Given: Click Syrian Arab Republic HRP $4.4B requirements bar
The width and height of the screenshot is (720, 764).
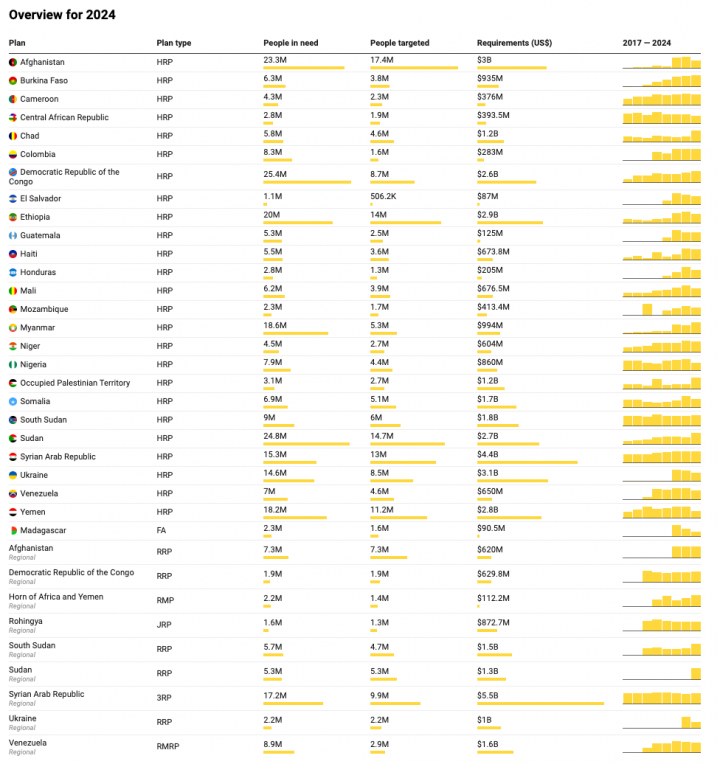Looking at the screenshot, I should pyautogui.click(x=527, y=462).
